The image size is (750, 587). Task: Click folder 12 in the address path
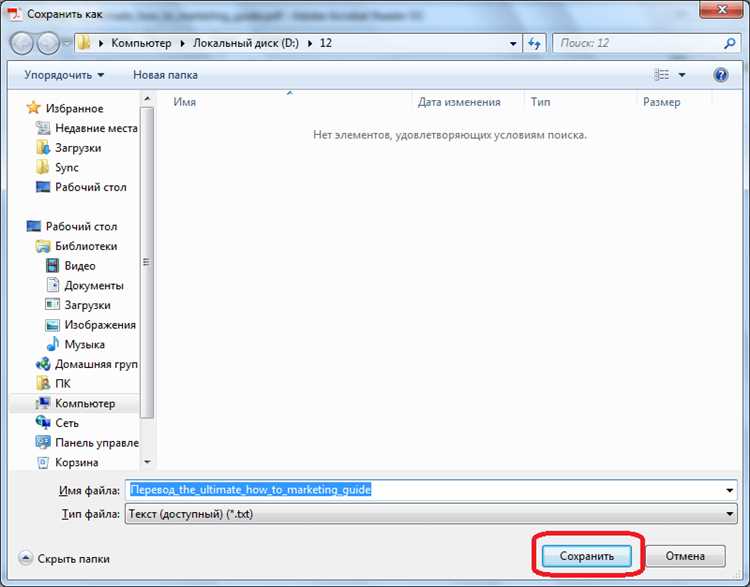point(326,43)
